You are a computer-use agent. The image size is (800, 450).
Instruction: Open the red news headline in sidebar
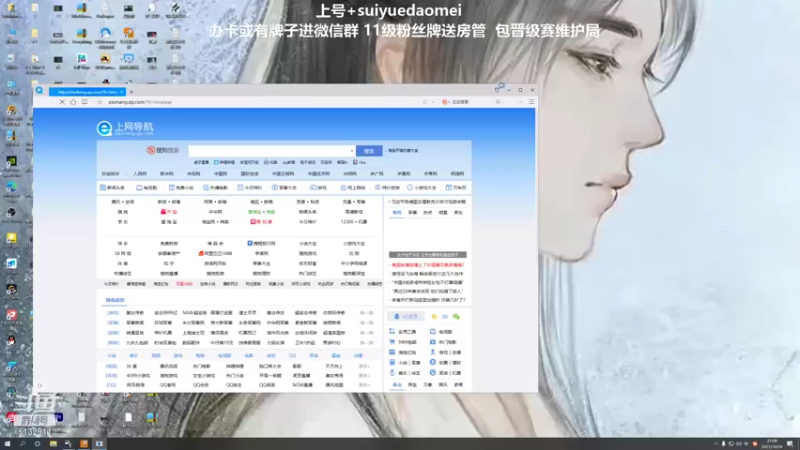pos(428,265)
